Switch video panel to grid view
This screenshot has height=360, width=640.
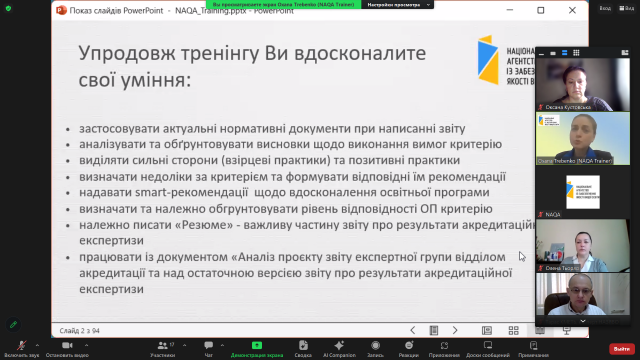click(576, 53)
